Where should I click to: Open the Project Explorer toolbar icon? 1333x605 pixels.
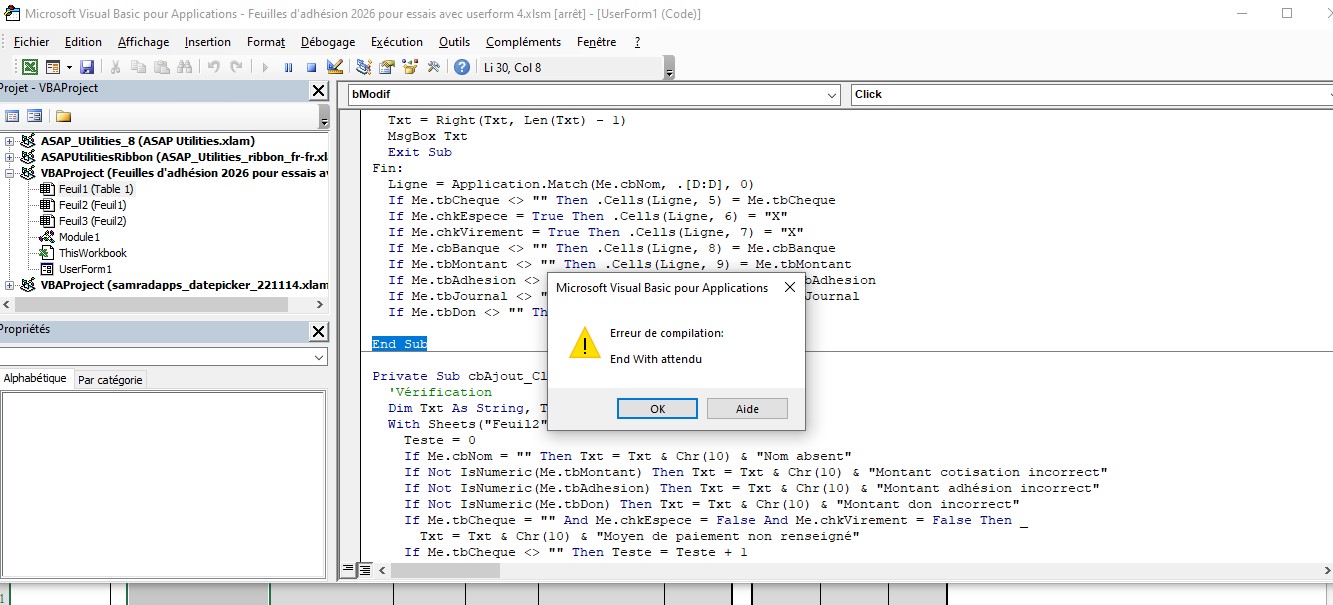(363, 67)
